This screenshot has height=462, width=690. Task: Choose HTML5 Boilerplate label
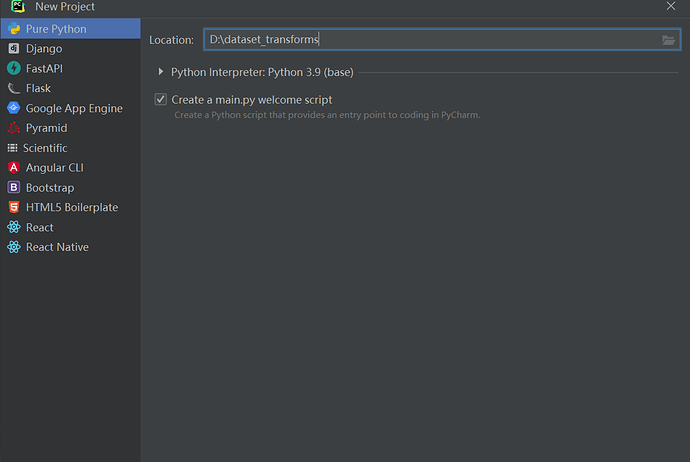[72, 207]
